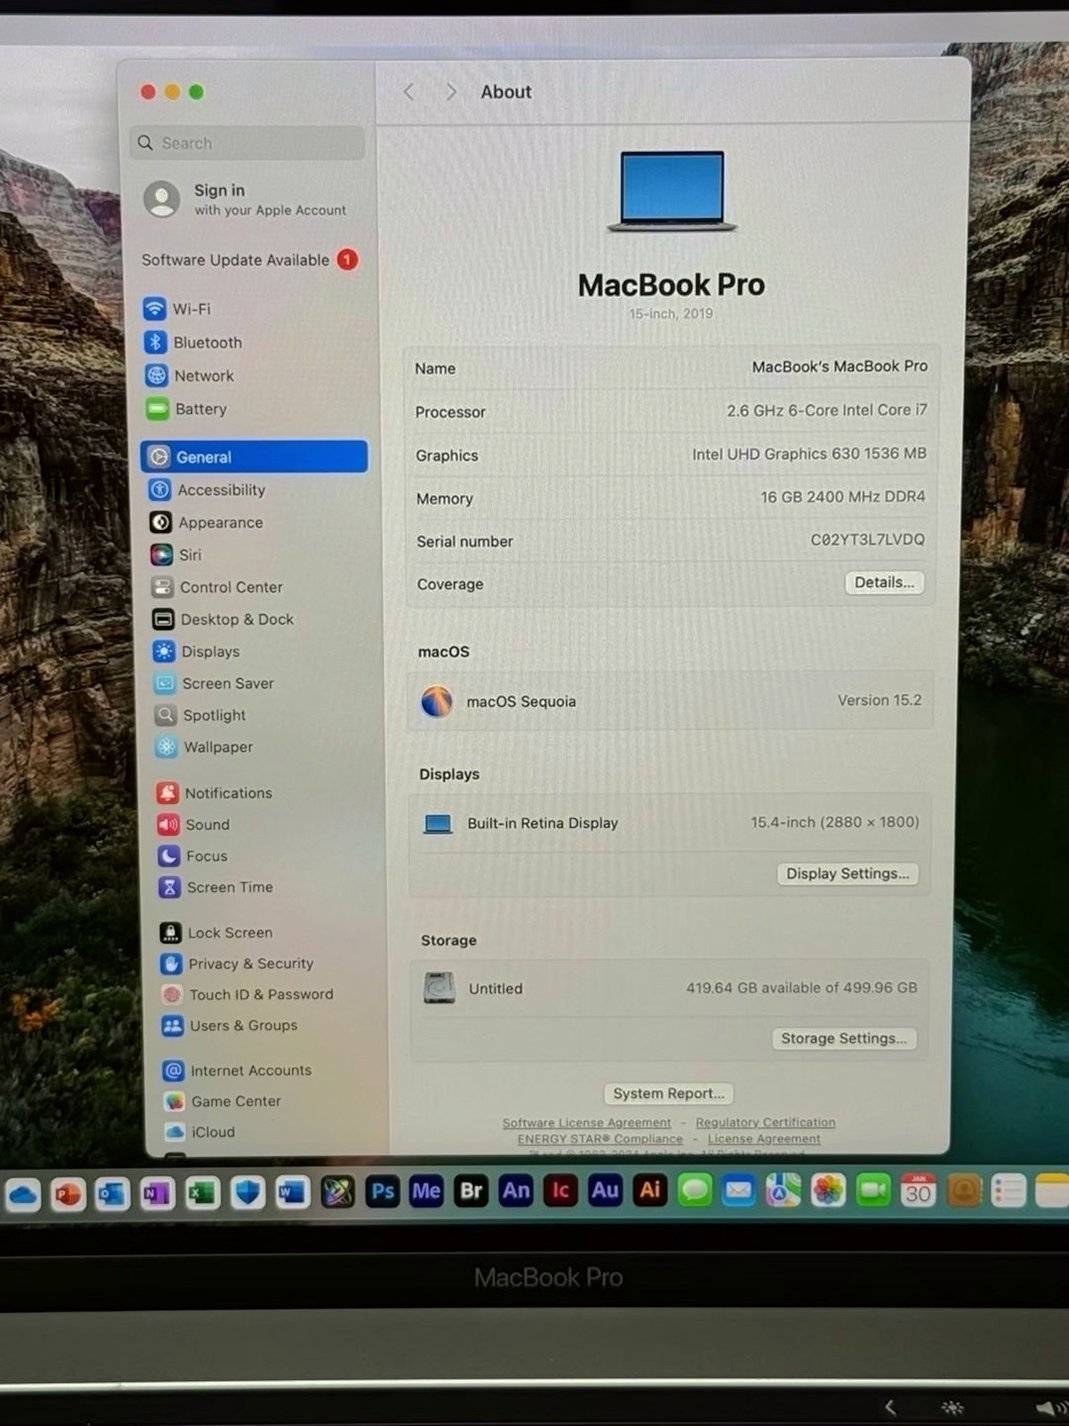Launch Word from the Dock
Viewport: 1069px width, 1426px height.
click(292, 1193)
